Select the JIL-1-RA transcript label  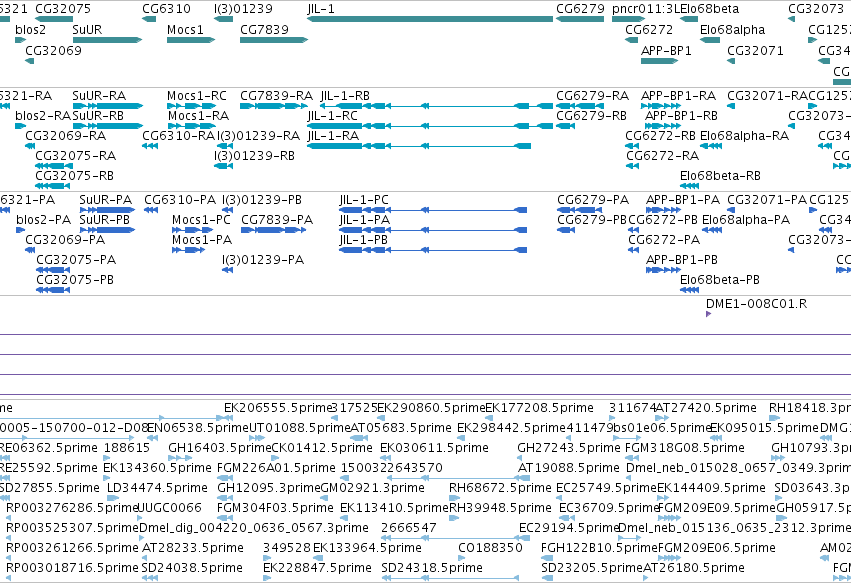[x=333, y=136]
